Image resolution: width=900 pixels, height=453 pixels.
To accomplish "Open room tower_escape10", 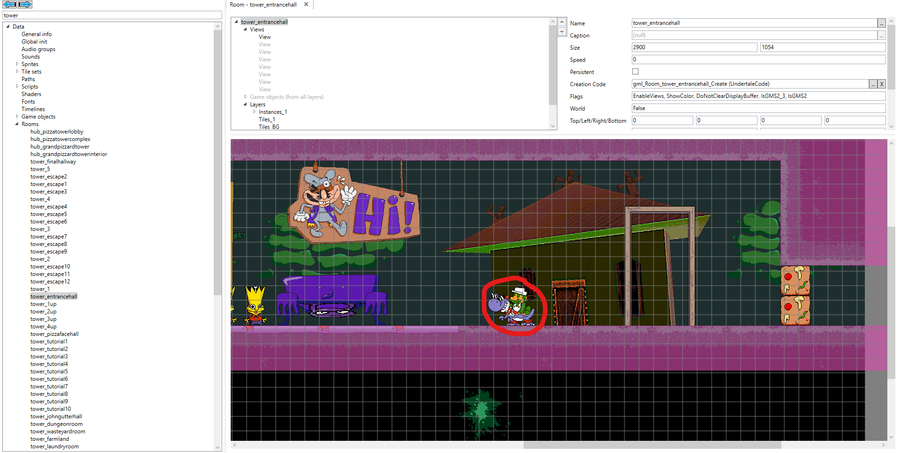I will point(51,266).
